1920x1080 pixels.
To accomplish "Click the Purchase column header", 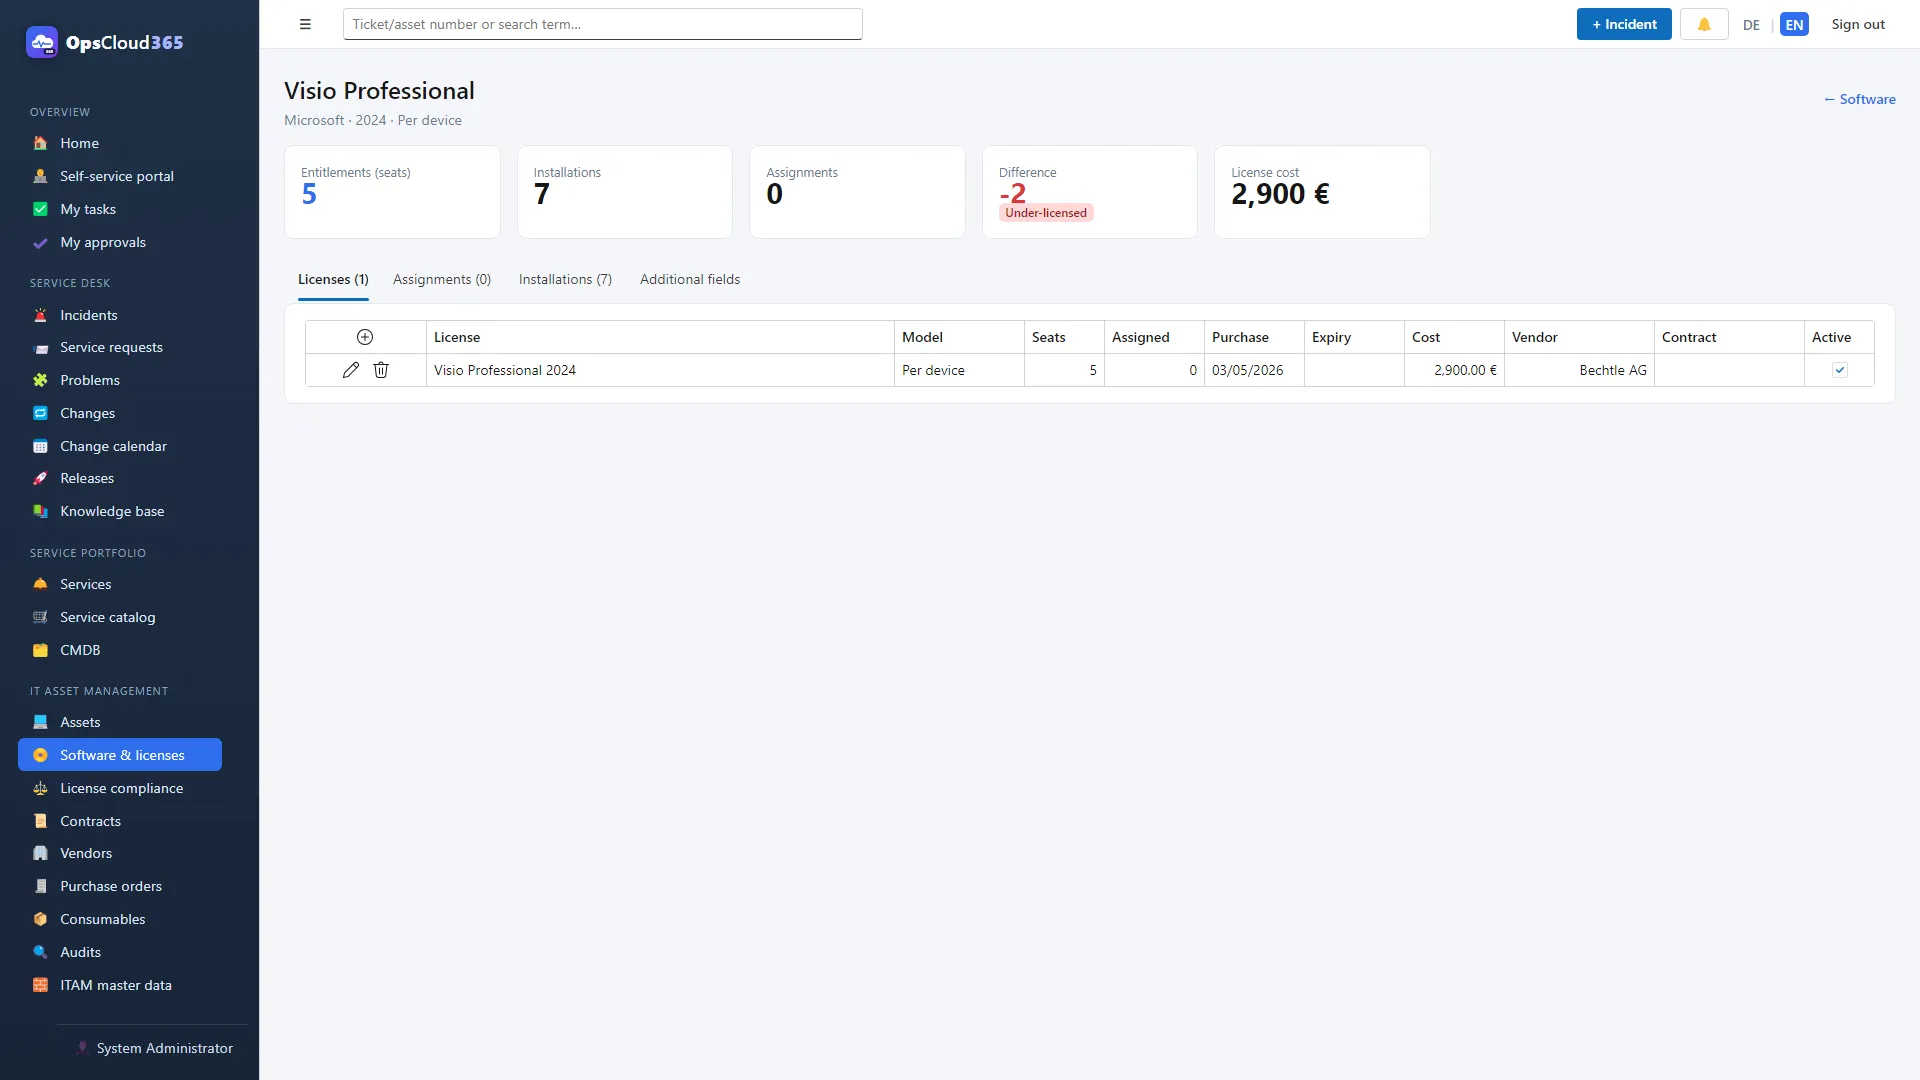I will [1254, 337].
